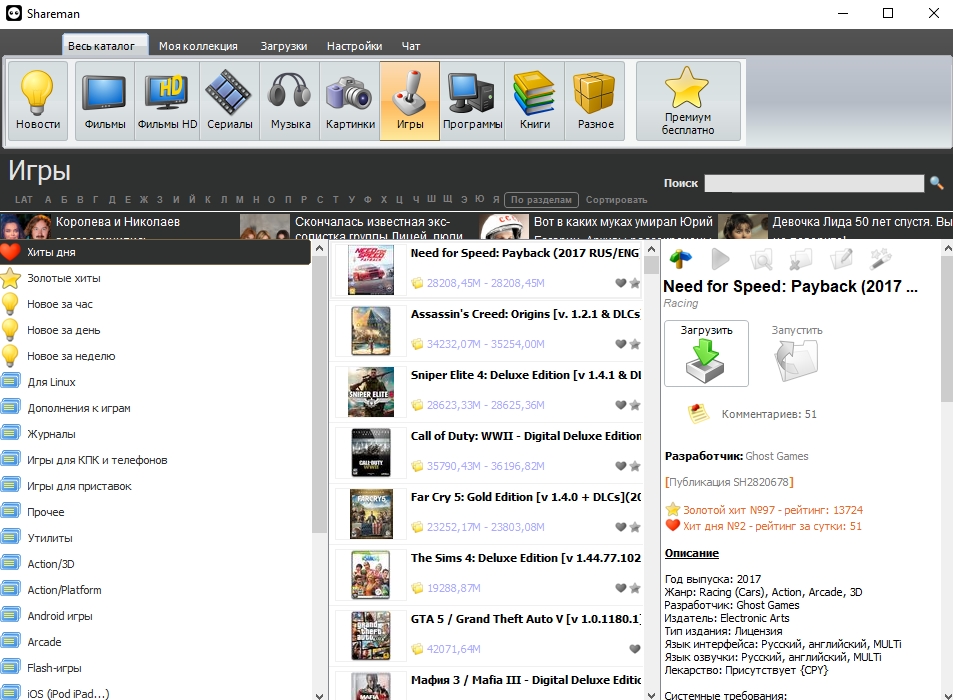Viewport: 953px width, 700px height.
Task: Open the Программы computer category
Action: 472,101
